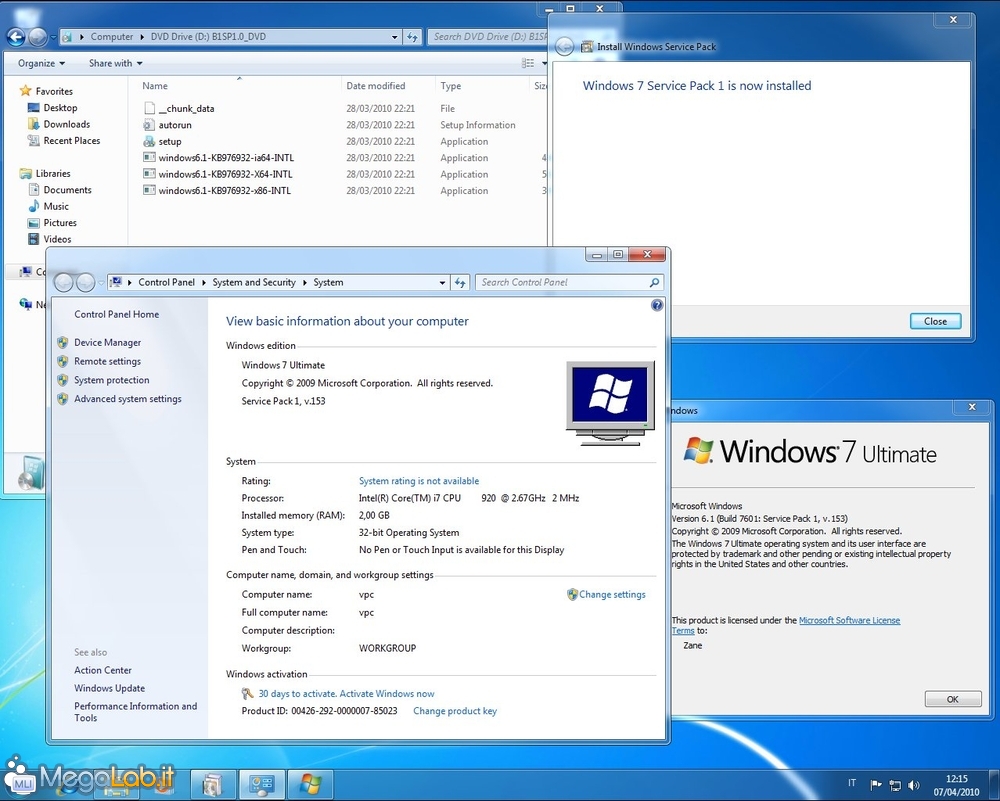This screenshot has width=1000, height=801.
Task: Open the Organize menu
Action: pyautogui.click(x=41, y=63)
